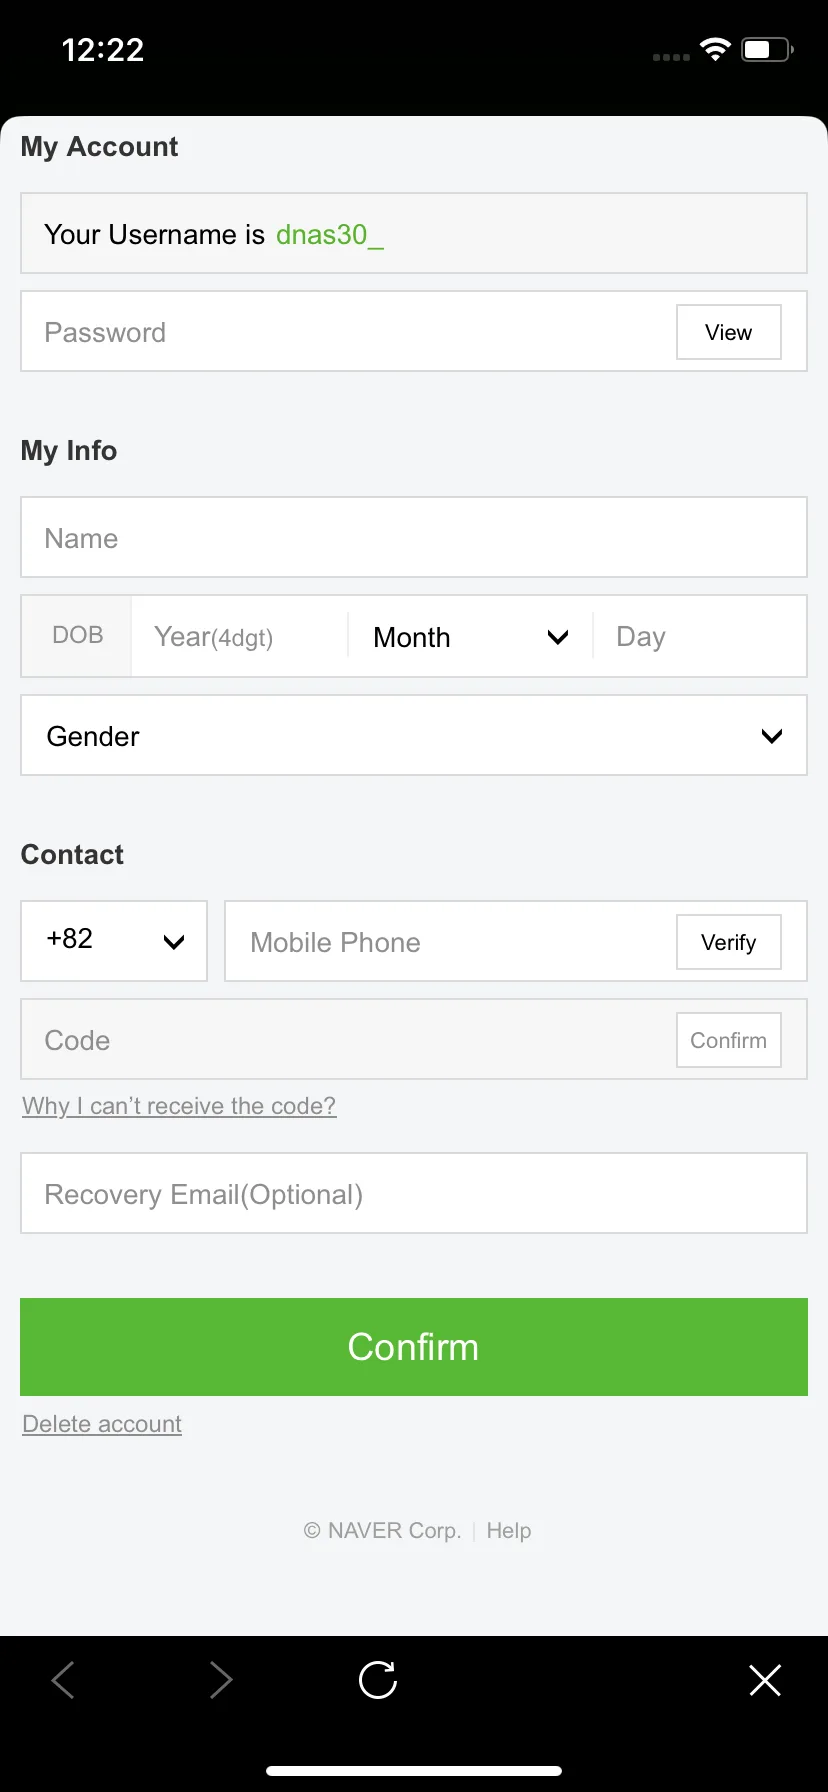Focus the Name input field
Image resolution: width=828 pixels, height=1792 pixels.
click(x=414, y=537)
